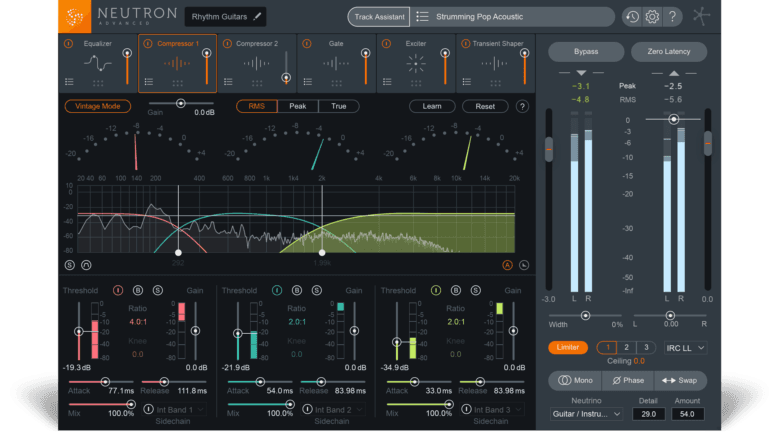Bypass band 2 with its B icon

[x=297, y=291]
